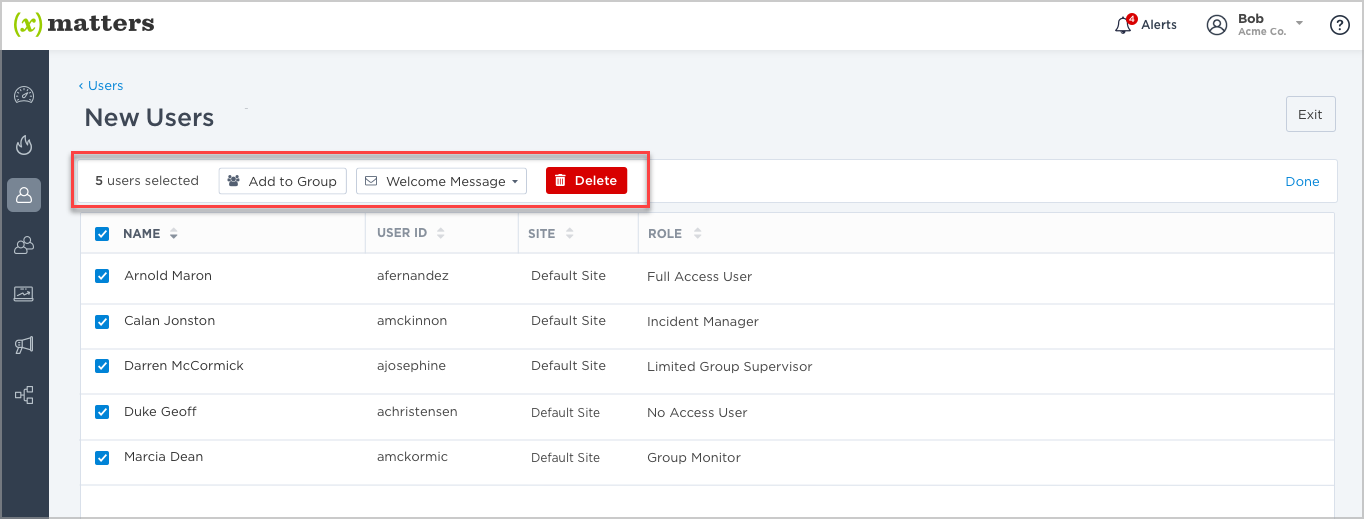Click the red Delete button
The width and height of the screenshot is (1364, 519).
586,180
